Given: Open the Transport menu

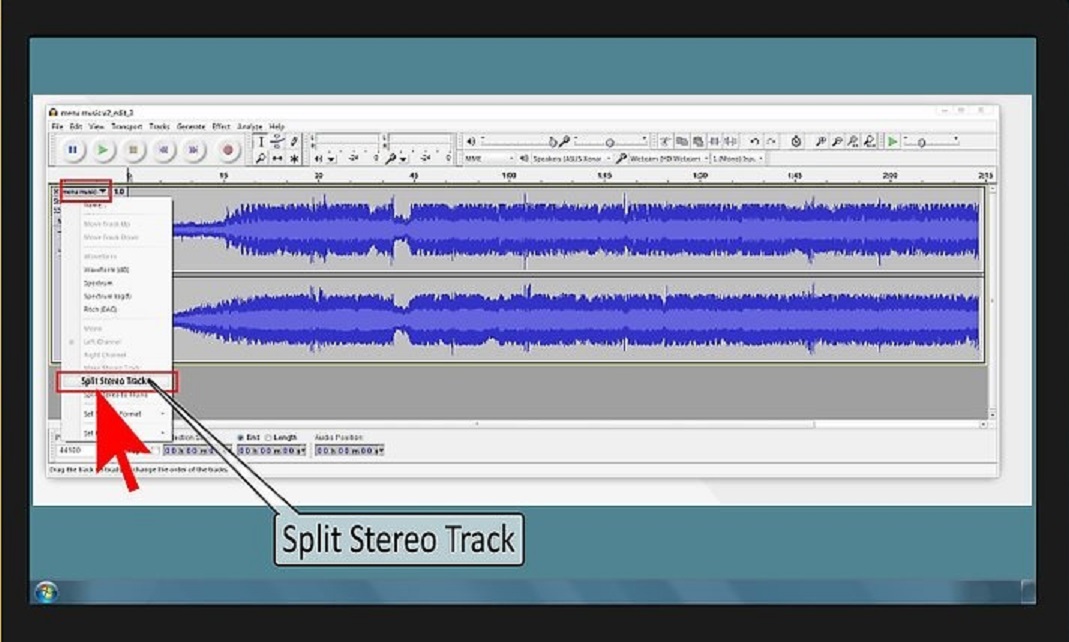Looking at the screenshot, I should 126,127.
